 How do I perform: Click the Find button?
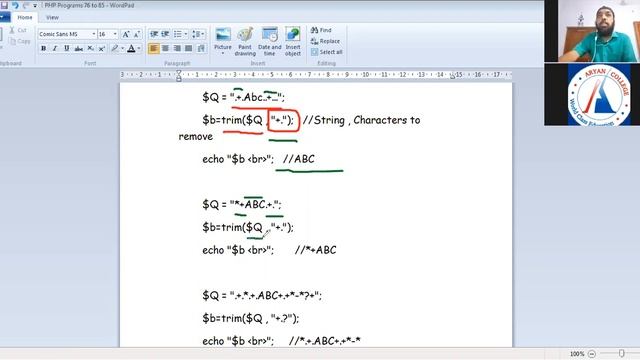pos(321,30)
